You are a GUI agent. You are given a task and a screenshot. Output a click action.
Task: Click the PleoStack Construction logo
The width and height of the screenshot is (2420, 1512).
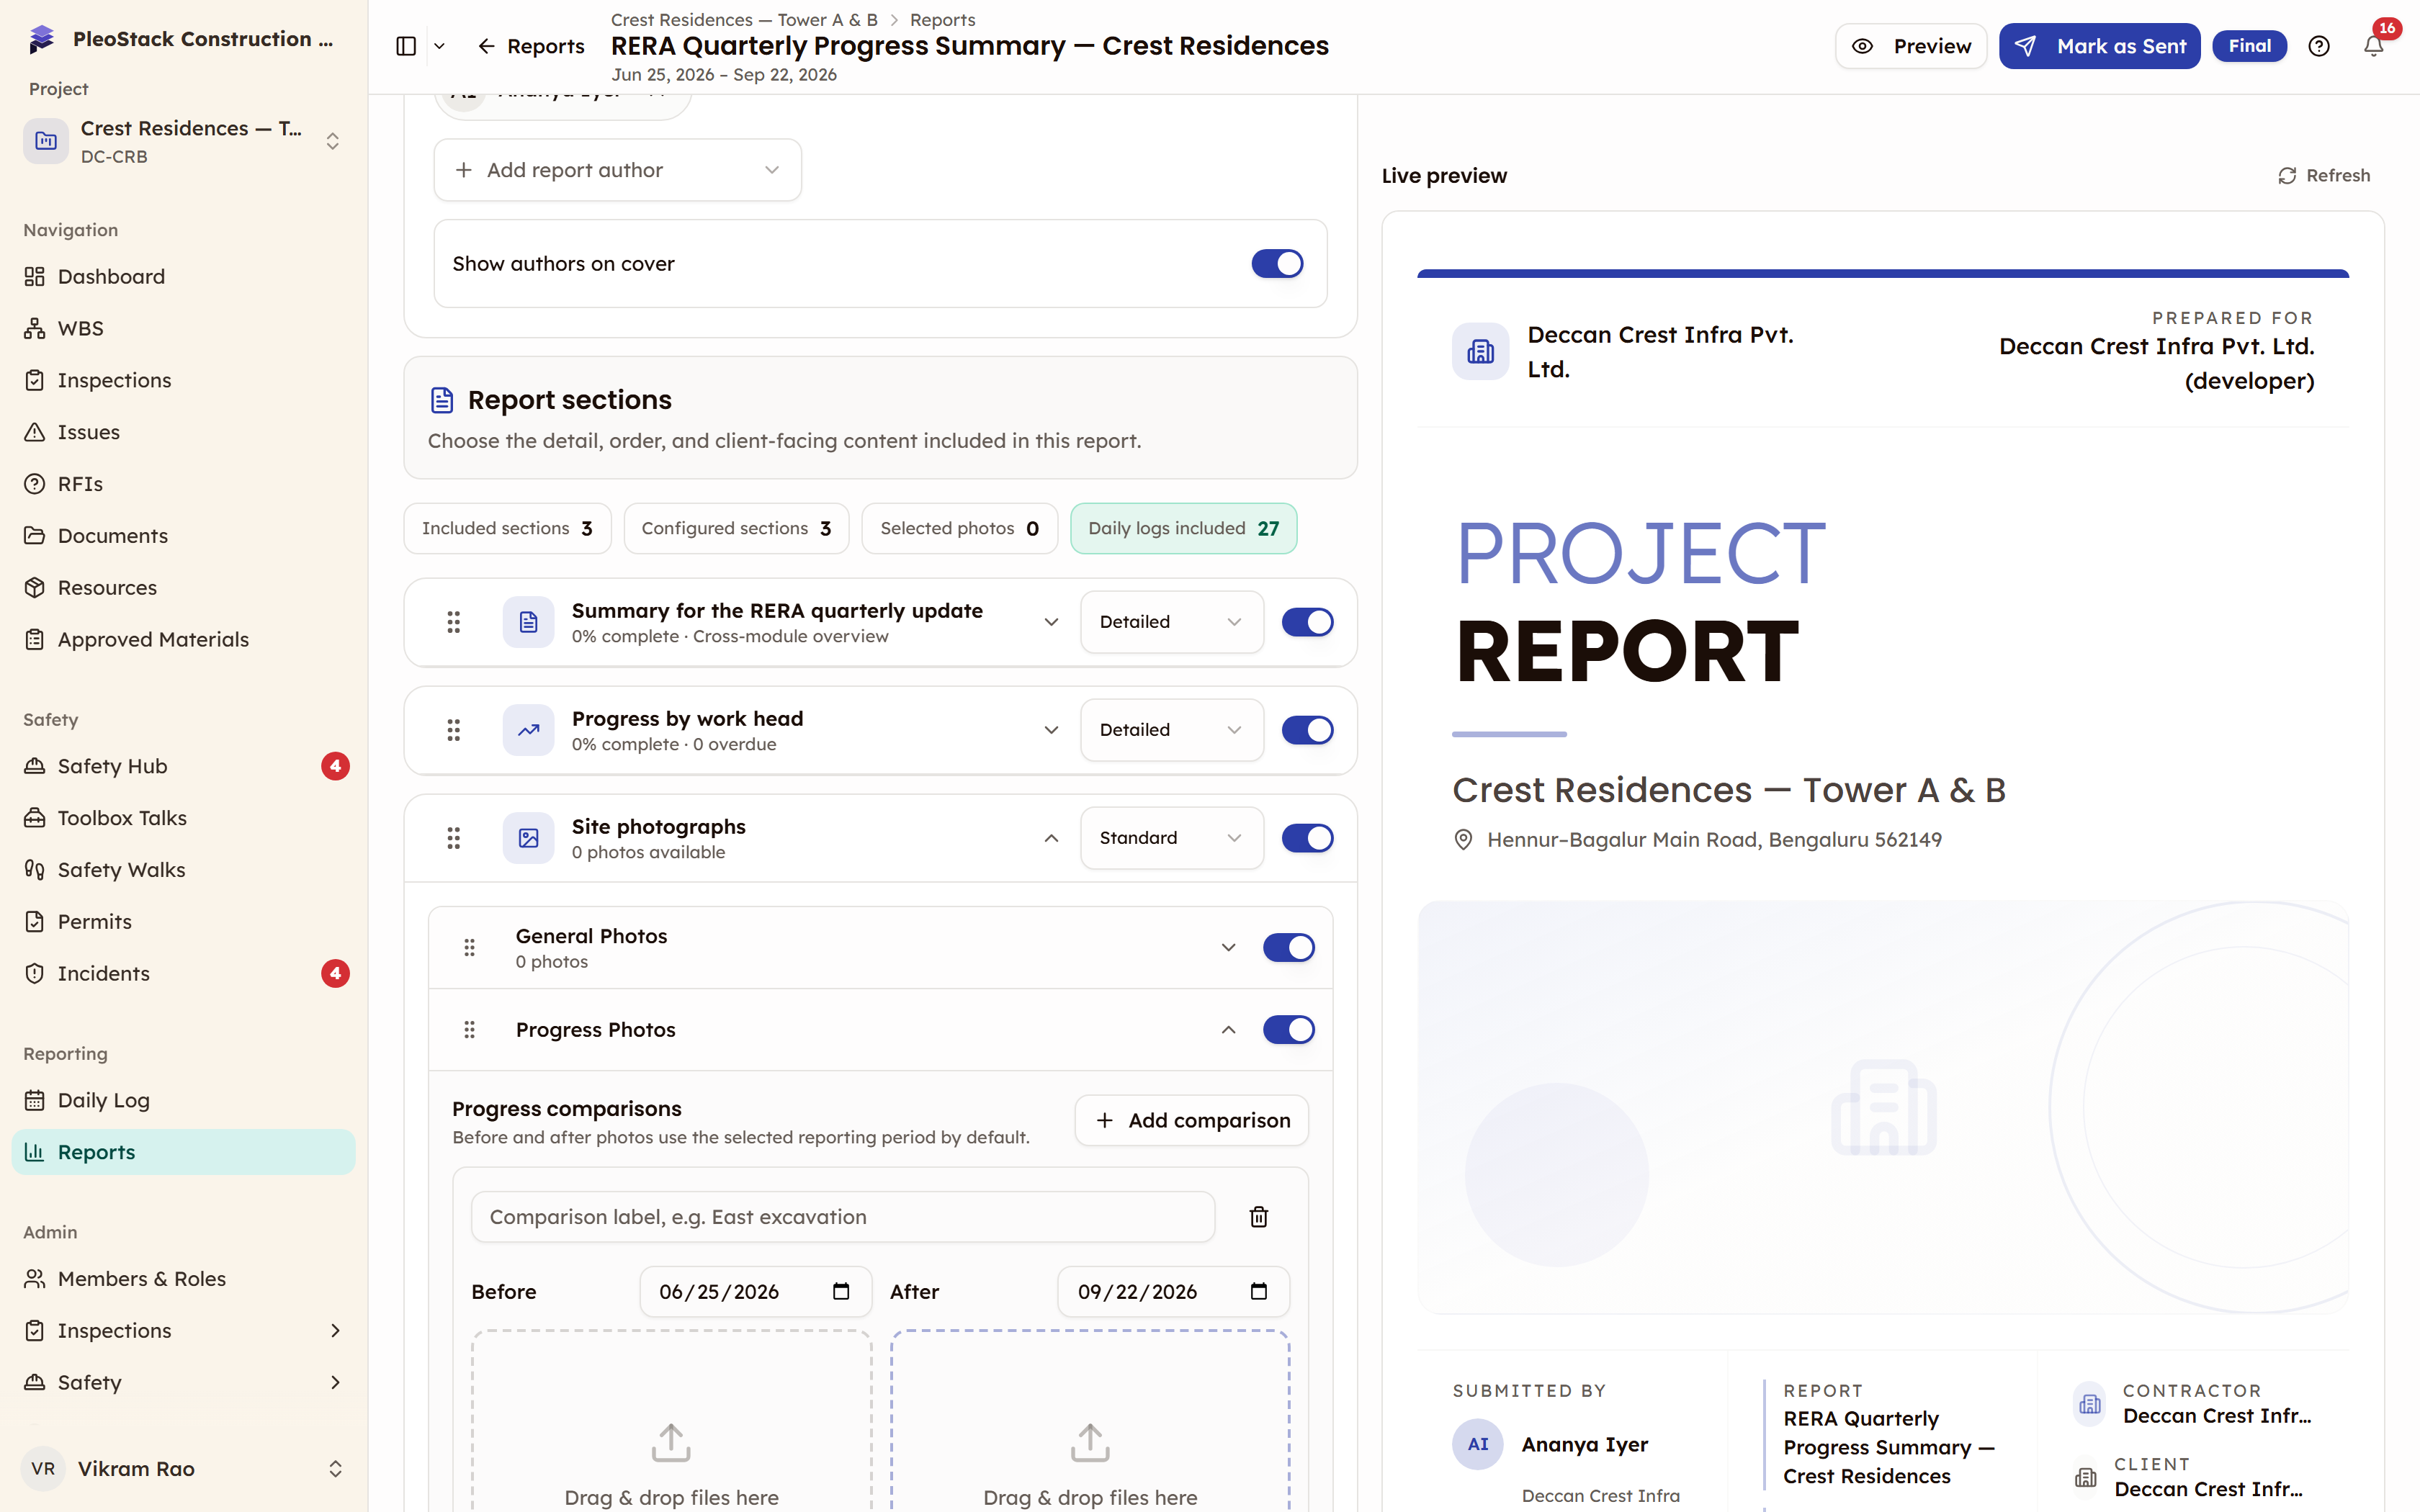(42, 39)
